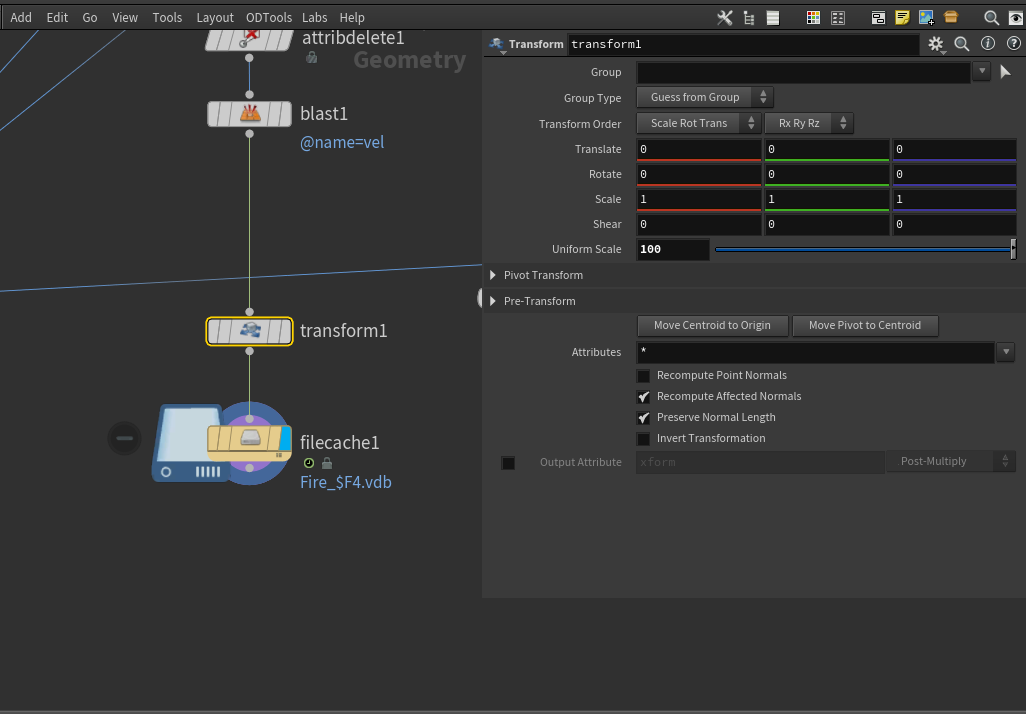Open the ODTools menu

(268, 18)
